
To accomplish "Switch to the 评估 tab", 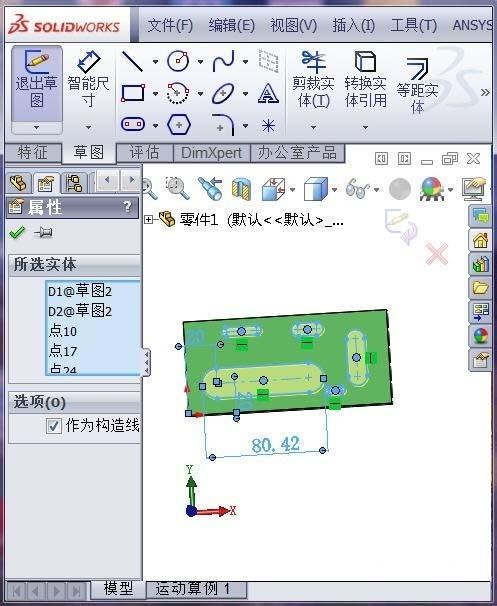I will (x=144, y=153).
